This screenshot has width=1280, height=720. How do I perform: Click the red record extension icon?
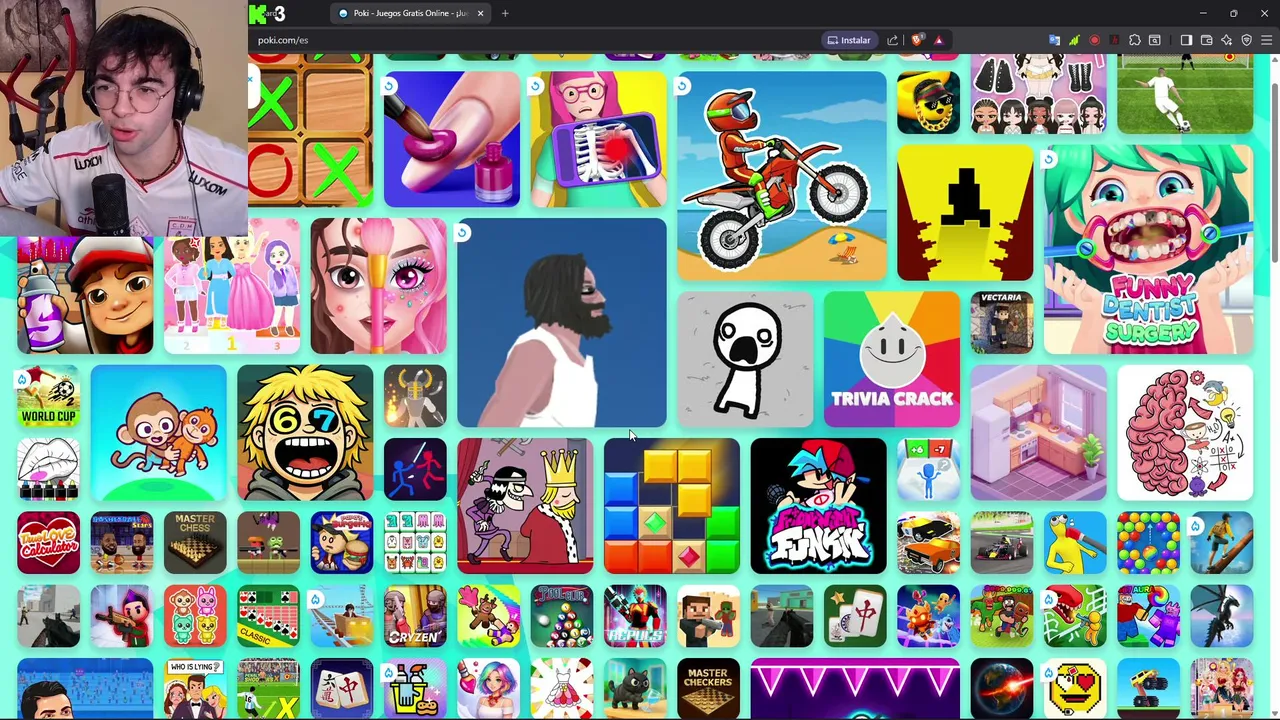1094,40
